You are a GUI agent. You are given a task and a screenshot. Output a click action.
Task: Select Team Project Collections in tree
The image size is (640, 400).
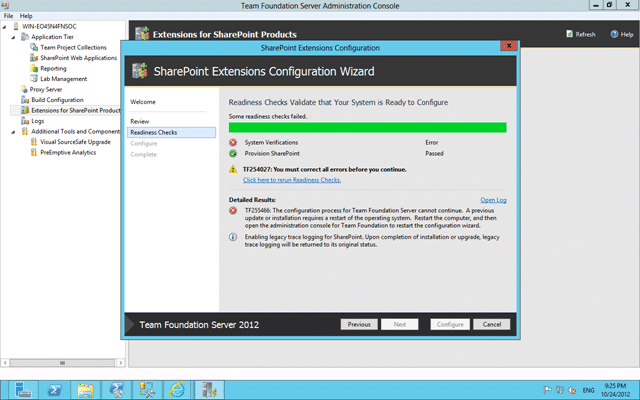tap(73, 47)
